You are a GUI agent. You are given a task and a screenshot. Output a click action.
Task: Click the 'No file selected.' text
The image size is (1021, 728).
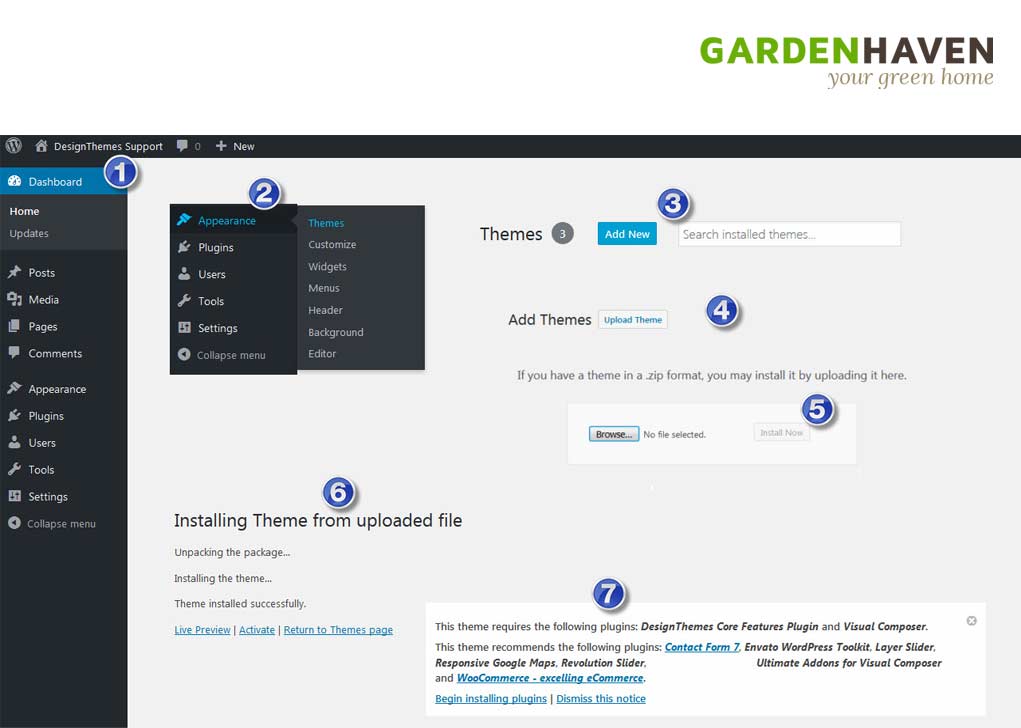675,434
